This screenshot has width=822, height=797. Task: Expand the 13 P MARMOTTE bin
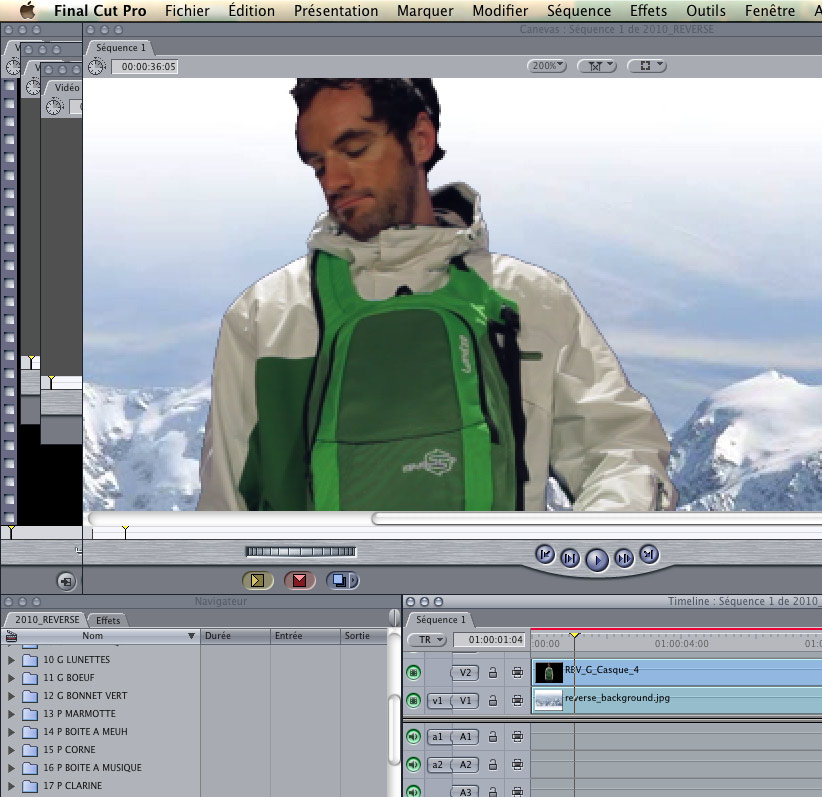point(11,714)
